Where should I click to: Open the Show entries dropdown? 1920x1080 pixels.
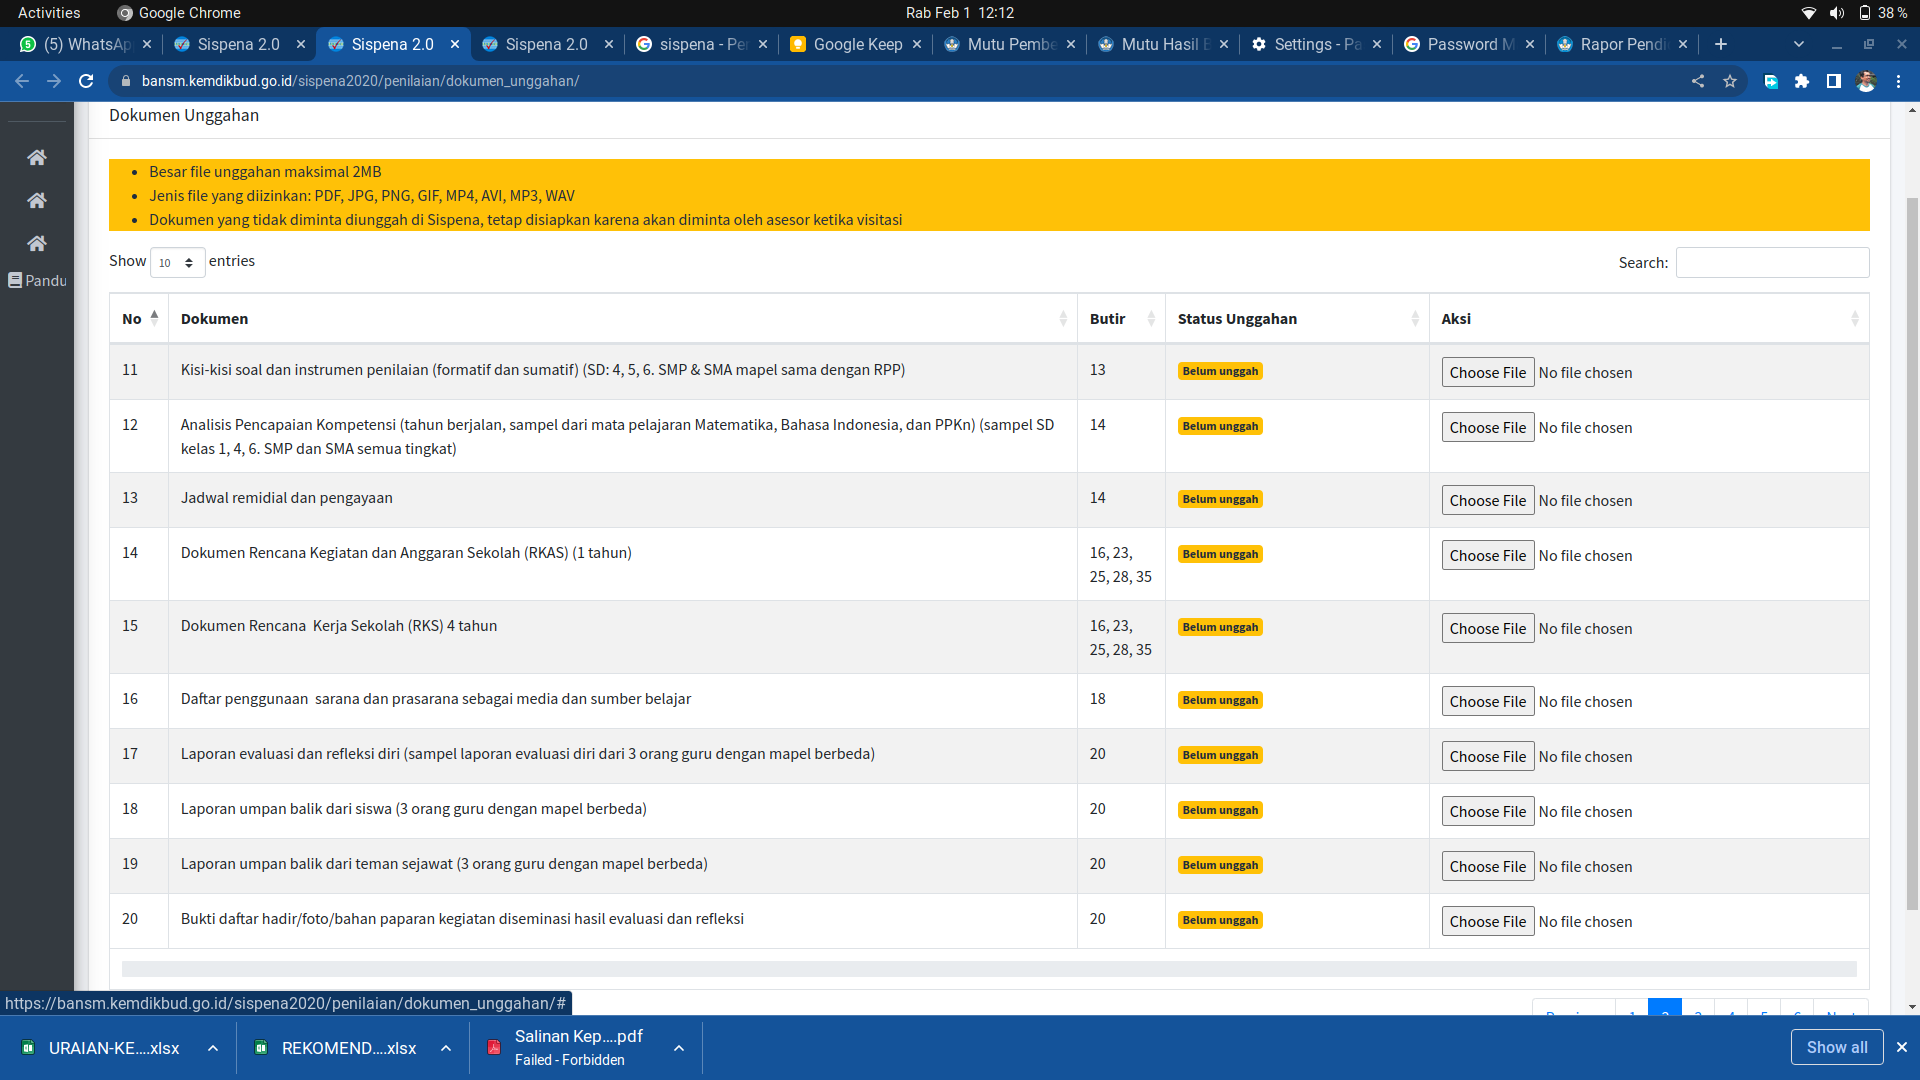tap(177, 262)
